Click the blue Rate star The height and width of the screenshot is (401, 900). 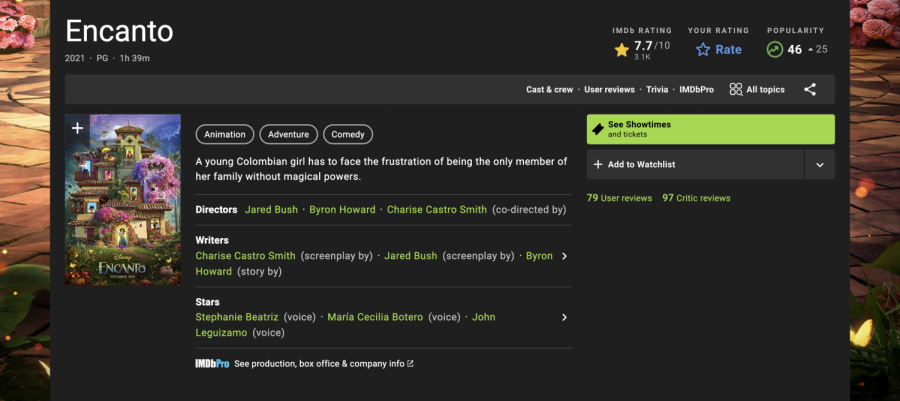[x=703, y=50]
